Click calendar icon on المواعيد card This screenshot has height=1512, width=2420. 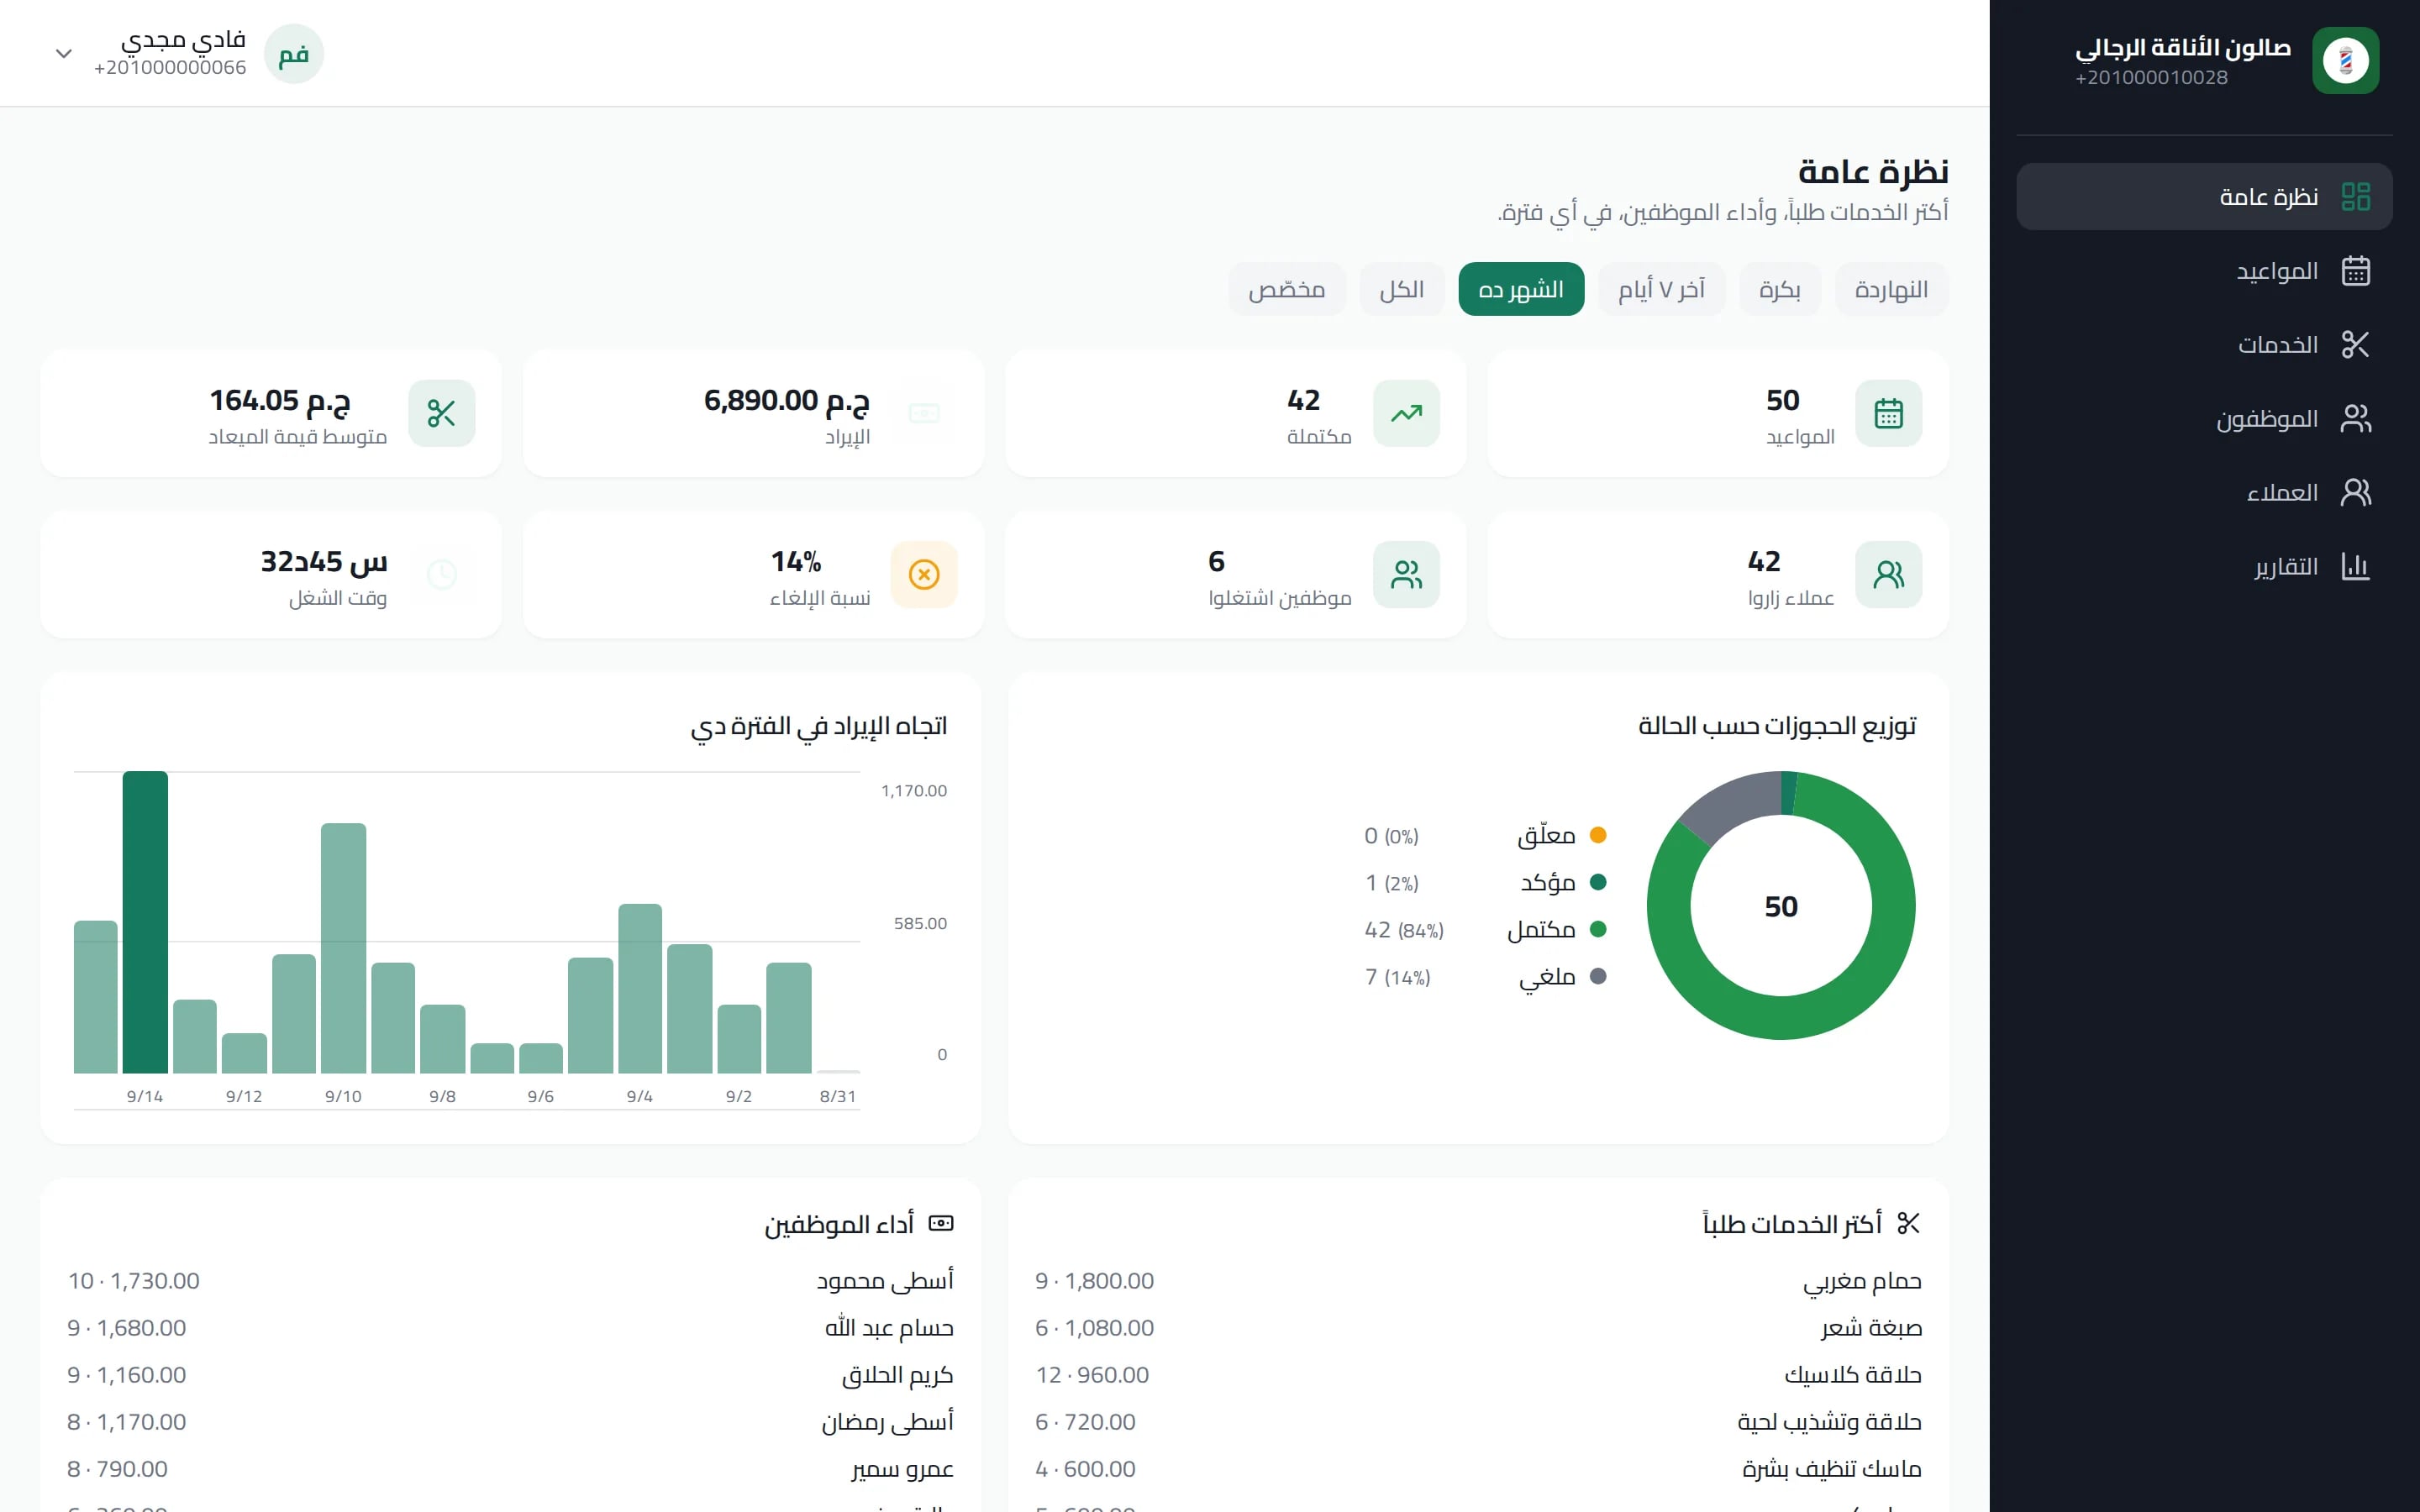pyautogui.click(x=1888, y=413)
